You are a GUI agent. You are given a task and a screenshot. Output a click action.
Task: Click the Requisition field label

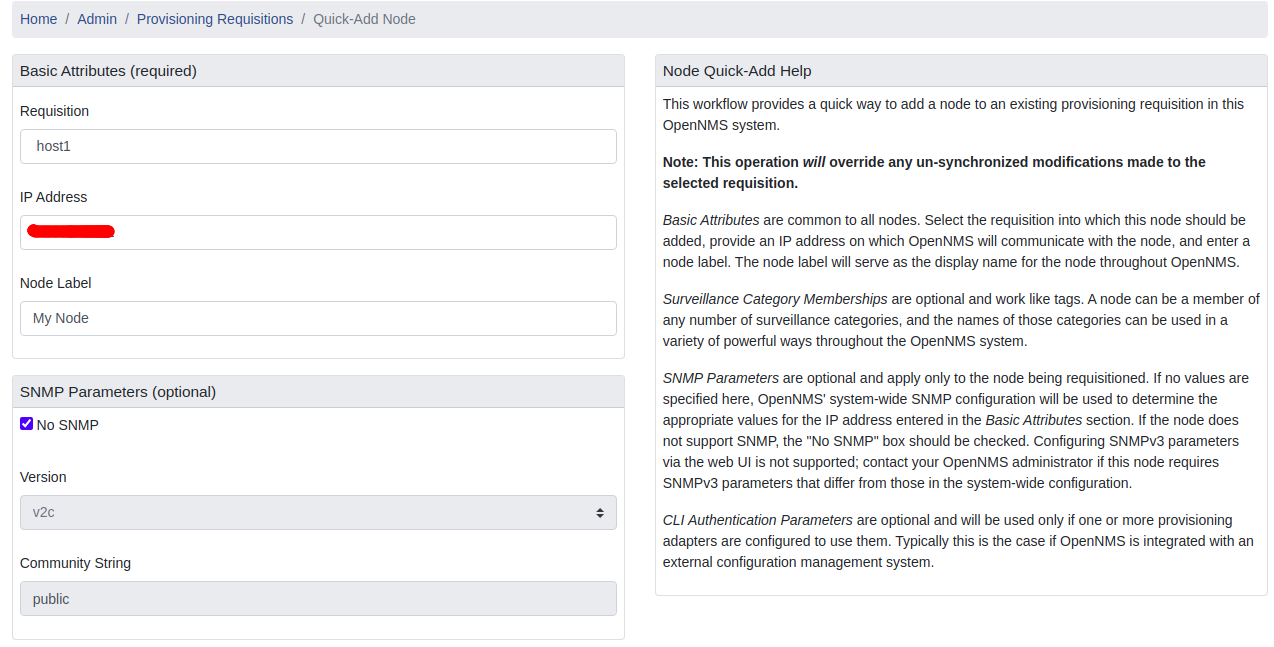tap(54, 111)
